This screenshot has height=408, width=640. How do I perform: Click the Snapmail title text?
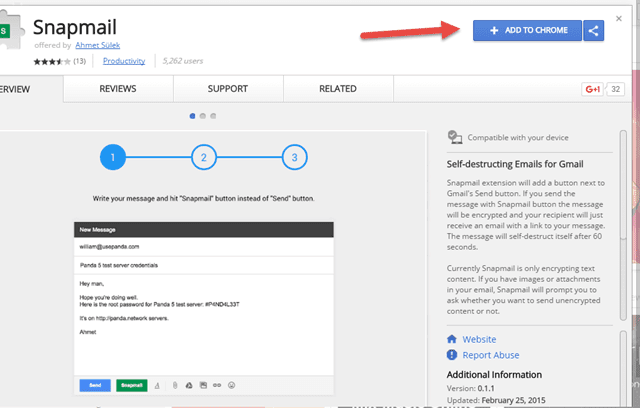[75, 27]
